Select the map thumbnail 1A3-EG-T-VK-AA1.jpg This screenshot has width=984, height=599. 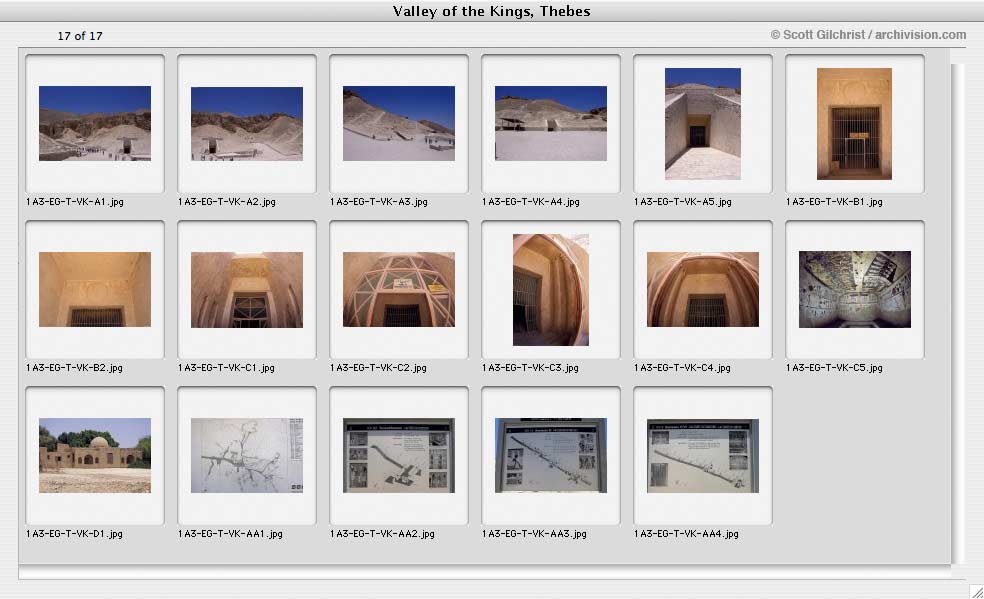pyautogui.click(x=247, y=455)
